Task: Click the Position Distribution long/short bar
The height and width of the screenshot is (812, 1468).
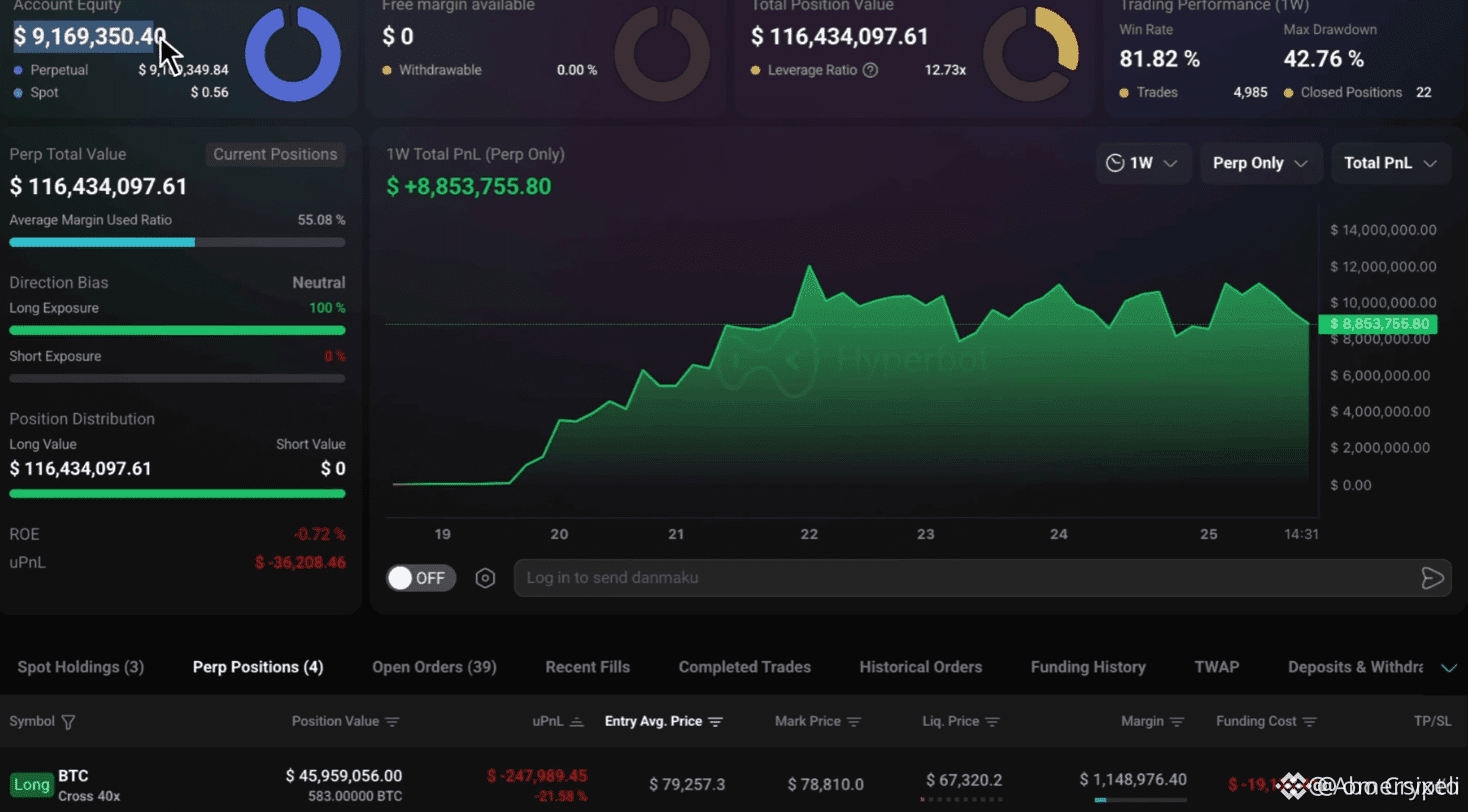Action: click(177, 493)
